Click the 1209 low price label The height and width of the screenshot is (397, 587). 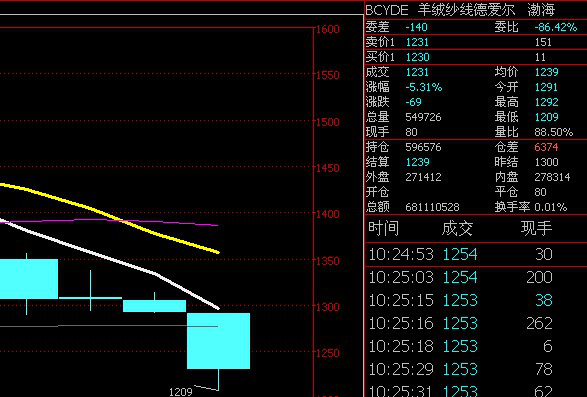pos(180,392)
